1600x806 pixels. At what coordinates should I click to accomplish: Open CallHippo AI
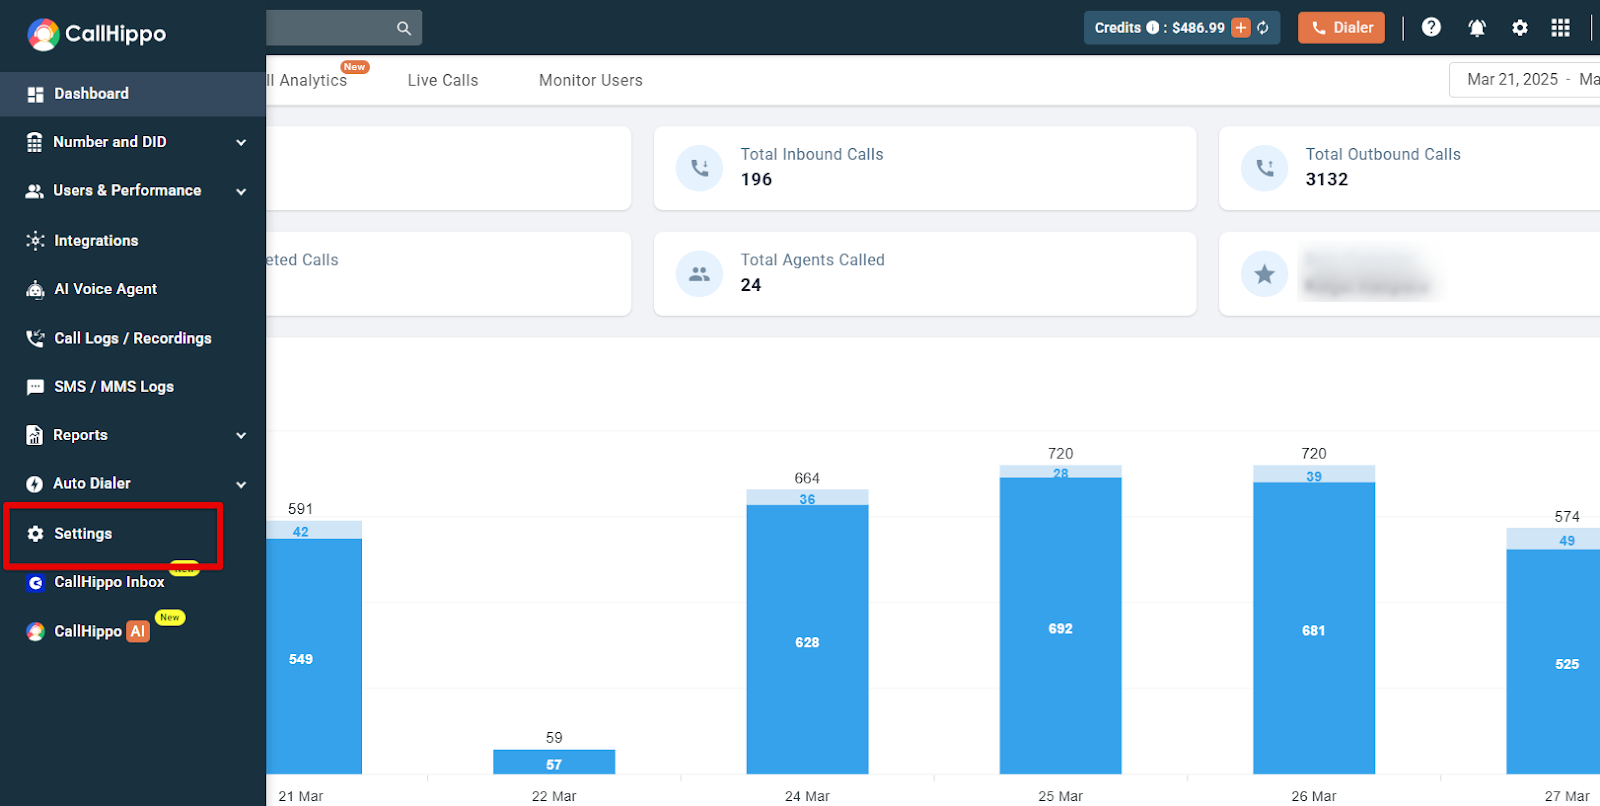point(133,632)
